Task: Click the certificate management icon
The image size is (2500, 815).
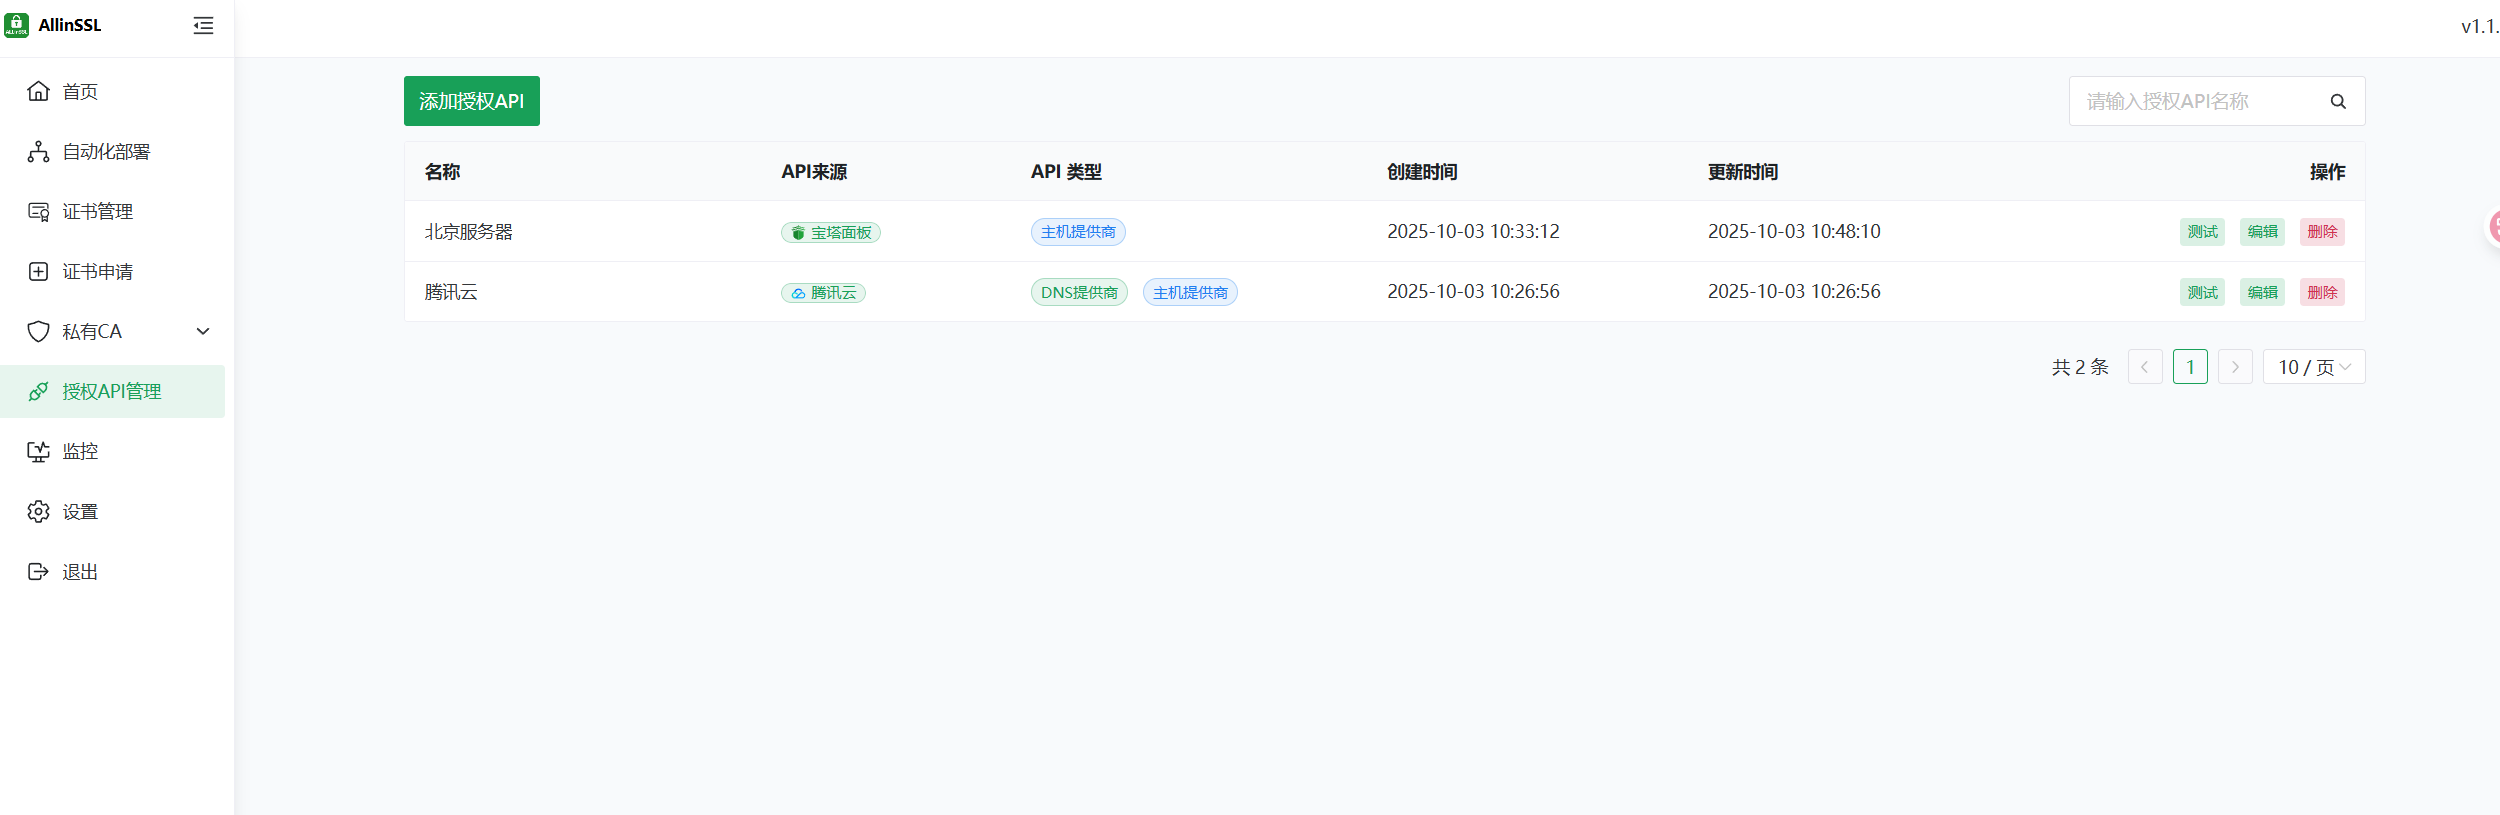Action: click(x=38, y=212)
